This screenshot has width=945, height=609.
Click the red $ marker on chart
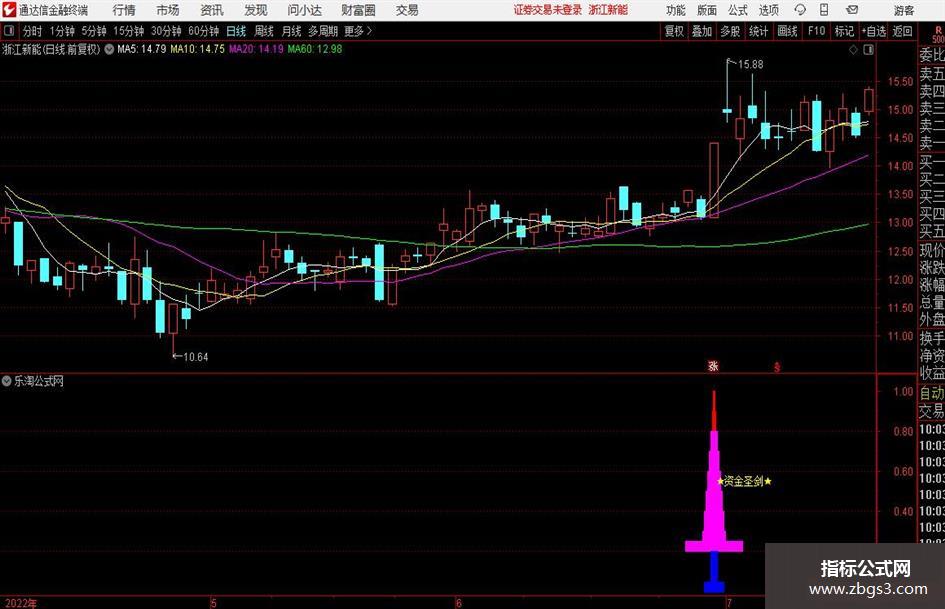point(777,367)
